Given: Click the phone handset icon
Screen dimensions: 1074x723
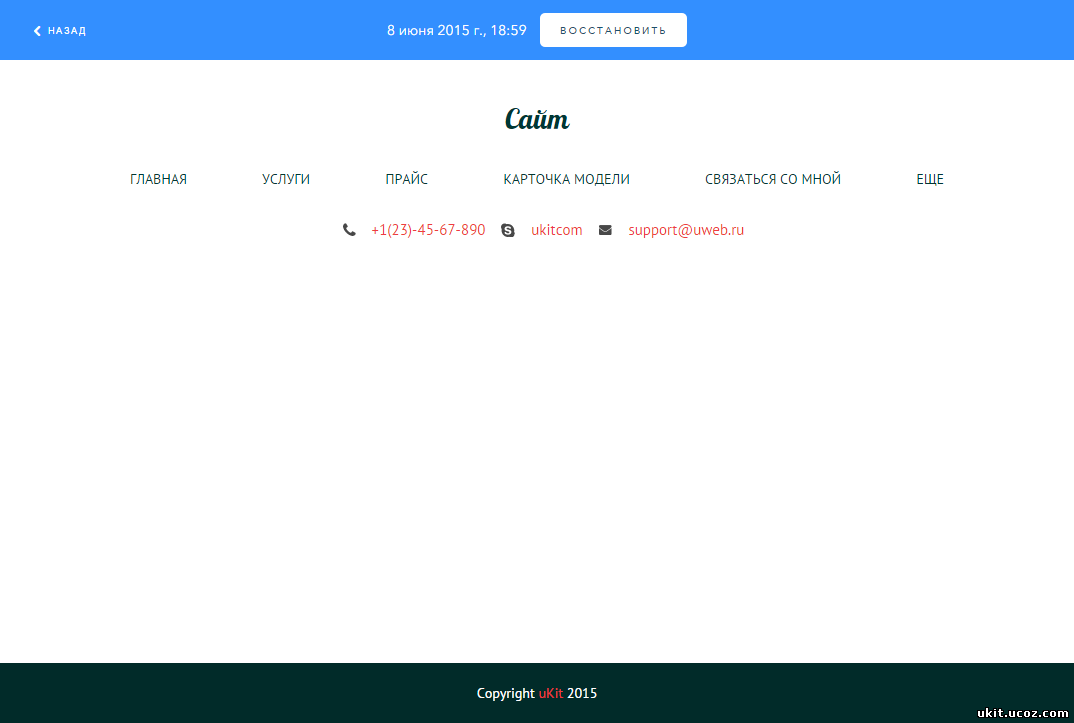Looking at the screenshot, I should click(x=349, y=230).
